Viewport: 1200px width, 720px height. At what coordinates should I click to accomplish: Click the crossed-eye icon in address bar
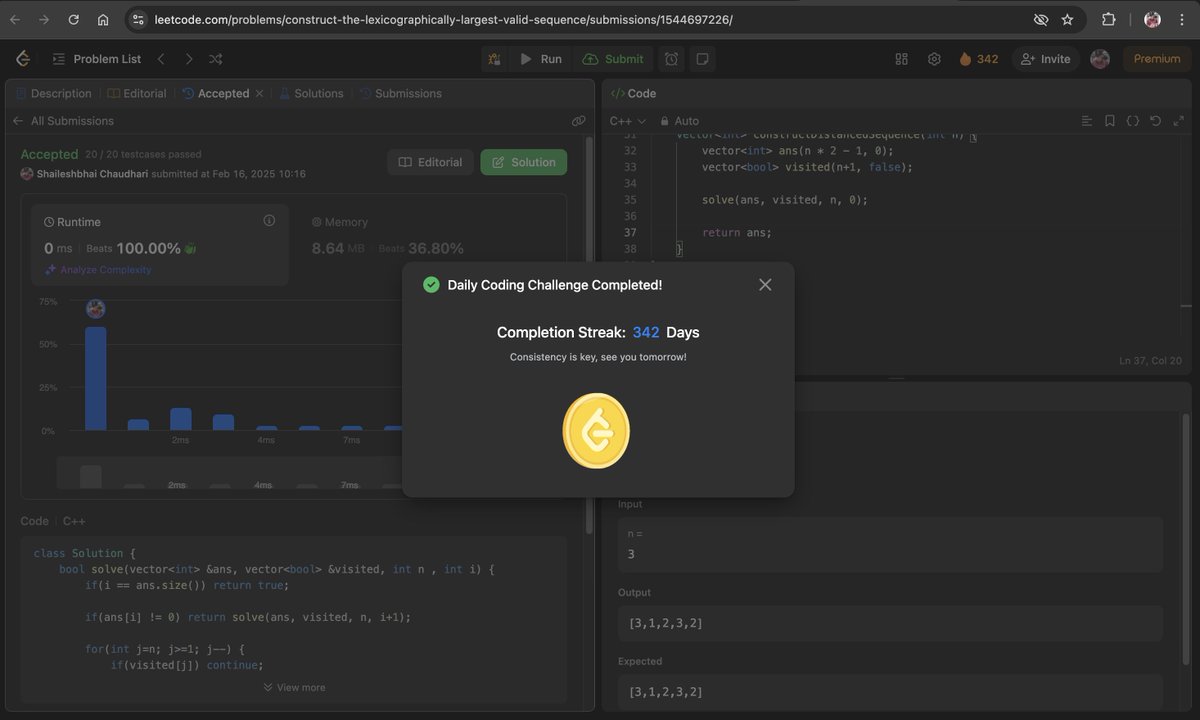[x=1040, y=19]
